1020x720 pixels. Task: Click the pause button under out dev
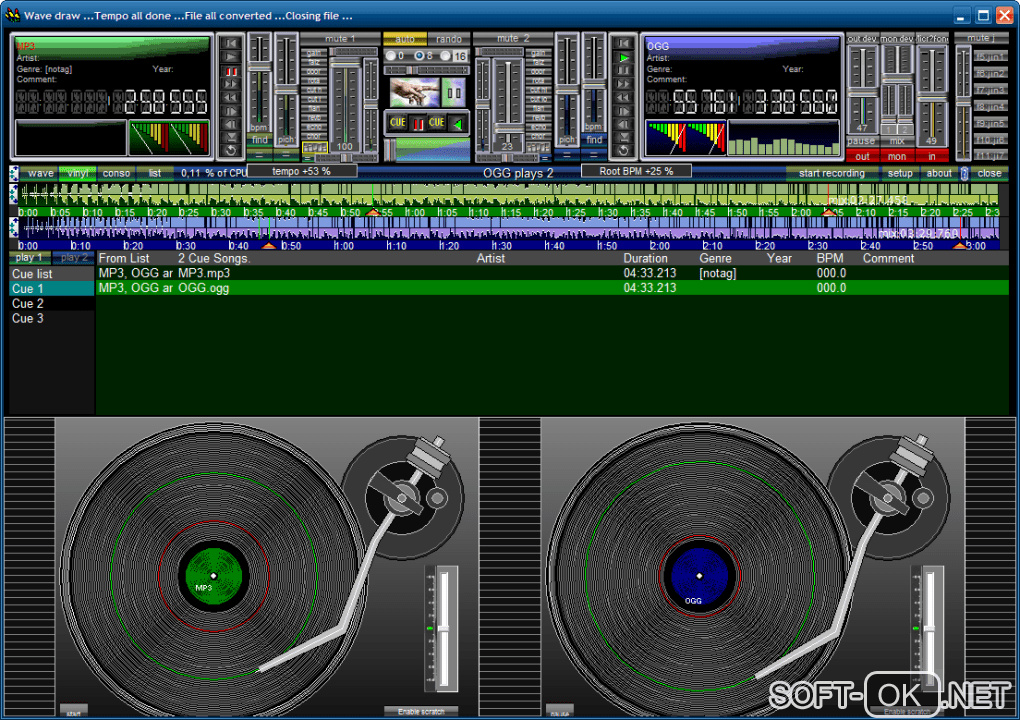(862, 141)
